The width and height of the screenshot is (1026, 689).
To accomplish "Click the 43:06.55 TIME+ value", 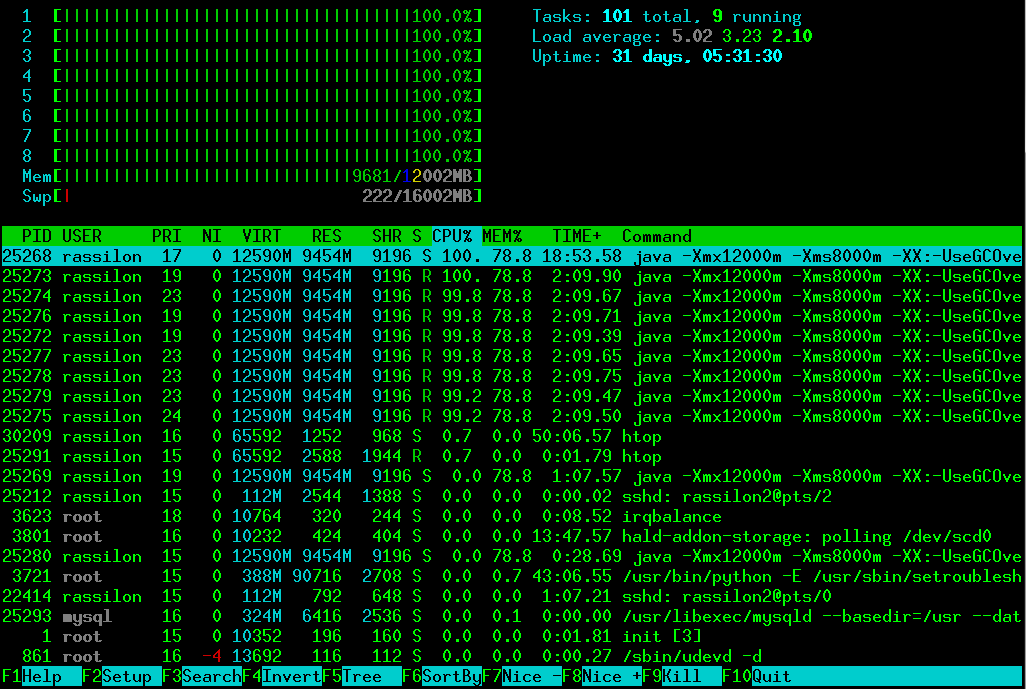I will (x=572, y=576).
